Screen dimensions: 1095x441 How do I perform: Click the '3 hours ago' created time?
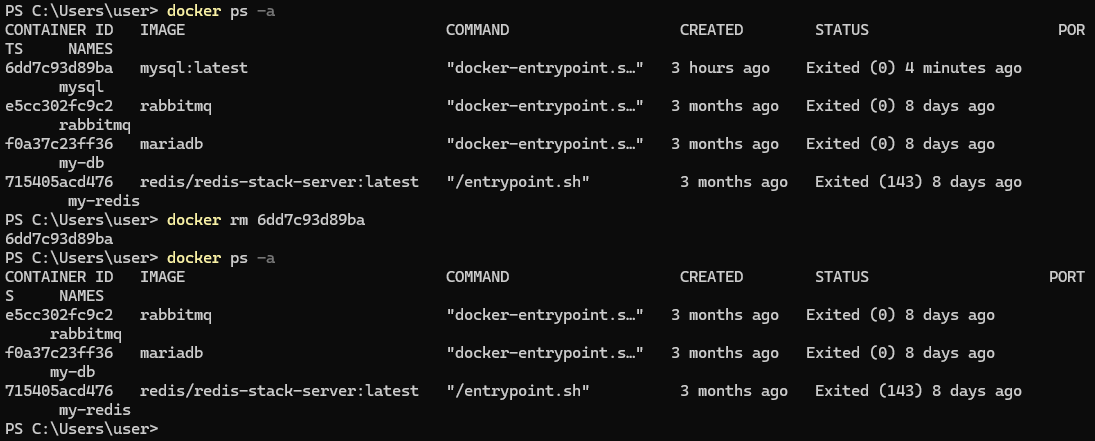[720, 68]
